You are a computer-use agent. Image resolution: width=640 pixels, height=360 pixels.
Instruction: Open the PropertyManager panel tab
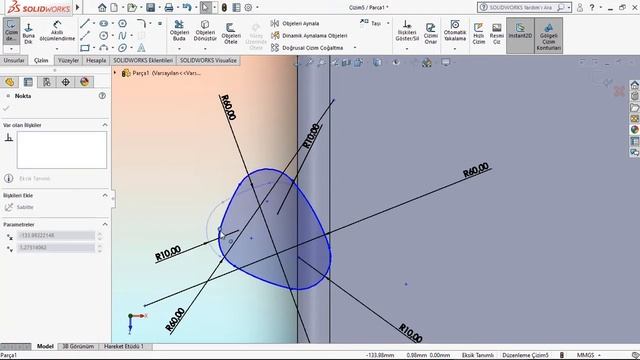pos(28,82)
